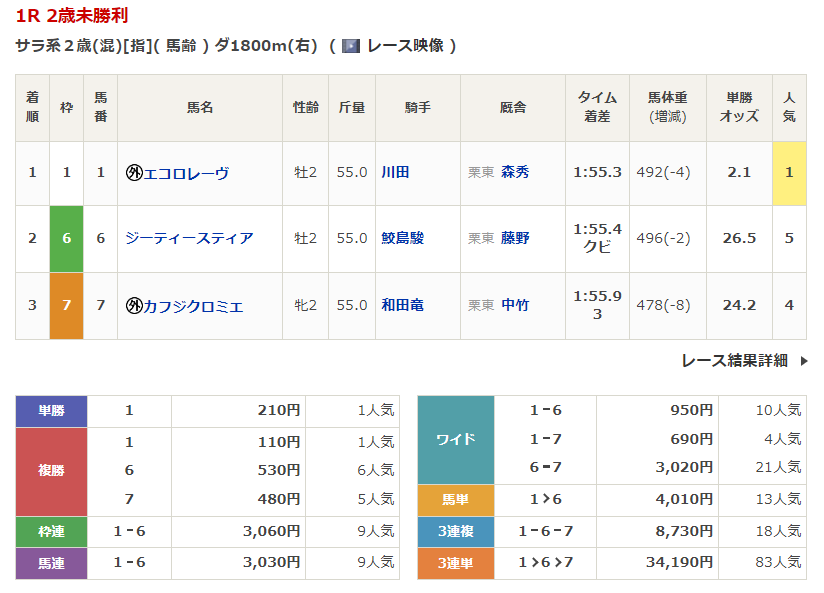Click the 外 mark beside カフジクロミエ
The image size is (824, 593).
pos(134,306)
